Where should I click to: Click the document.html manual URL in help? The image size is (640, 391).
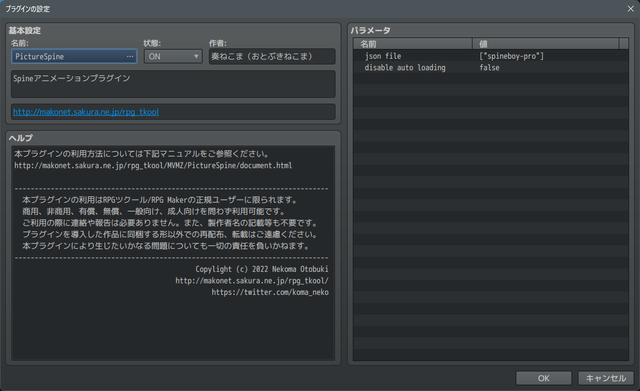click(153, 165)
